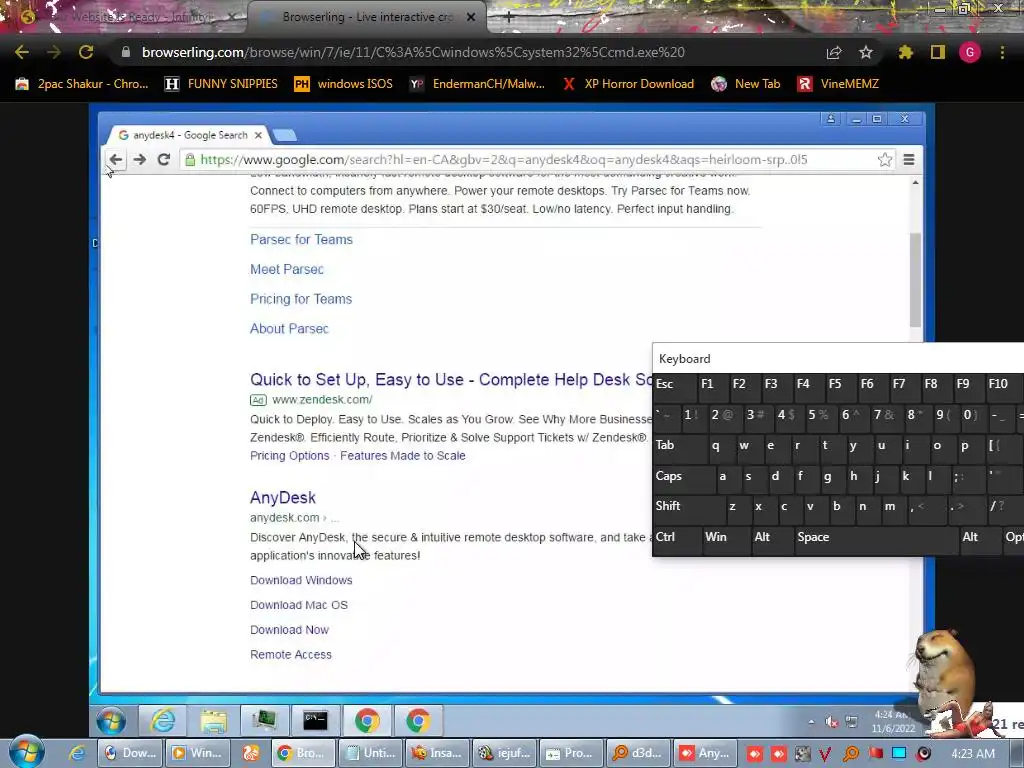This screenshot has width=1024, height=768.
Task: Open the VineMEMZ bookmark
Action: (838, 84)
